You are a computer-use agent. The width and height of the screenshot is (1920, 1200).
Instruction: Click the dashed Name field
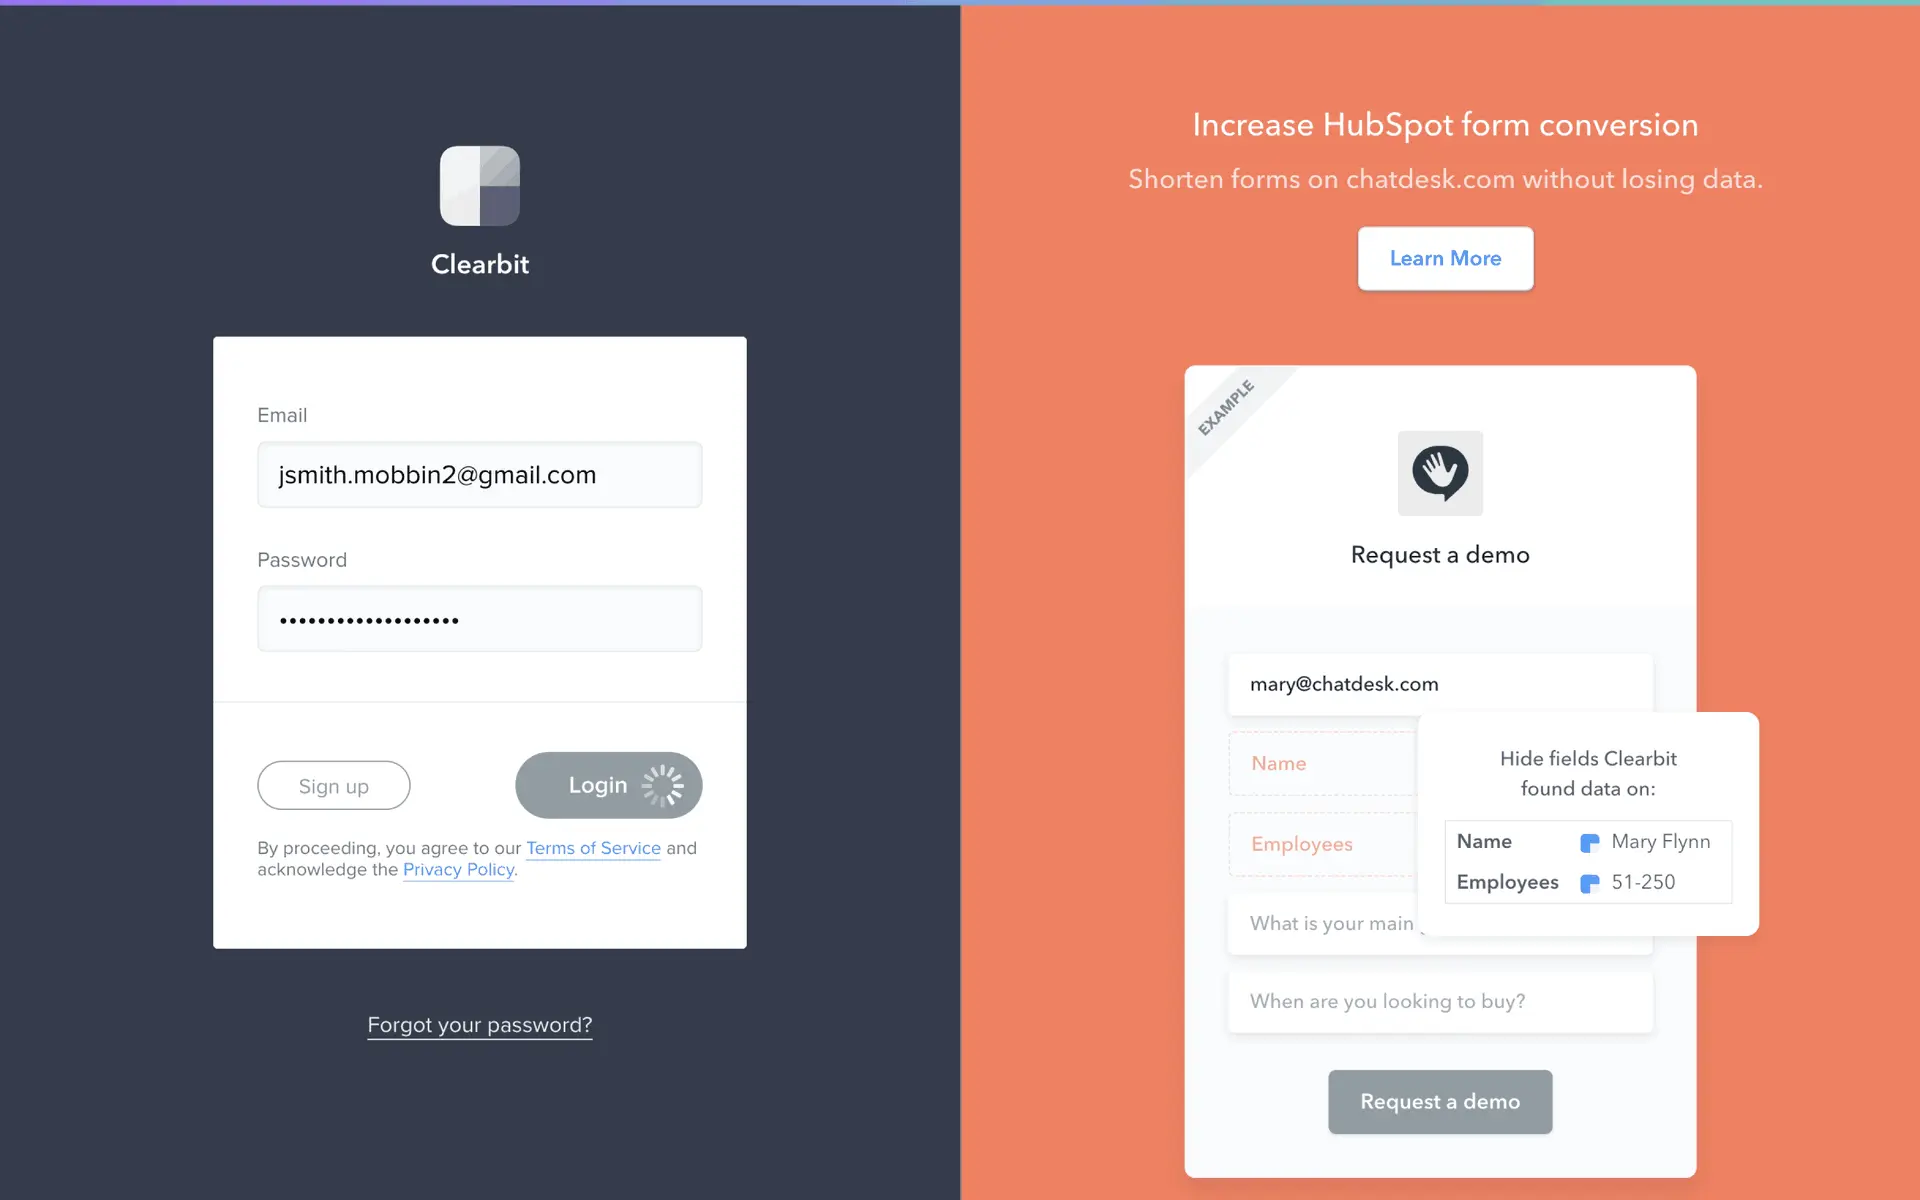click(1323, 764)
